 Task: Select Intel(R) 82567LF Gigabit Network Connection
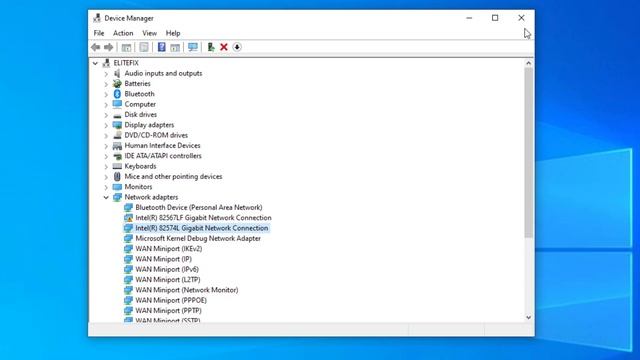click(x=203, y=218)
